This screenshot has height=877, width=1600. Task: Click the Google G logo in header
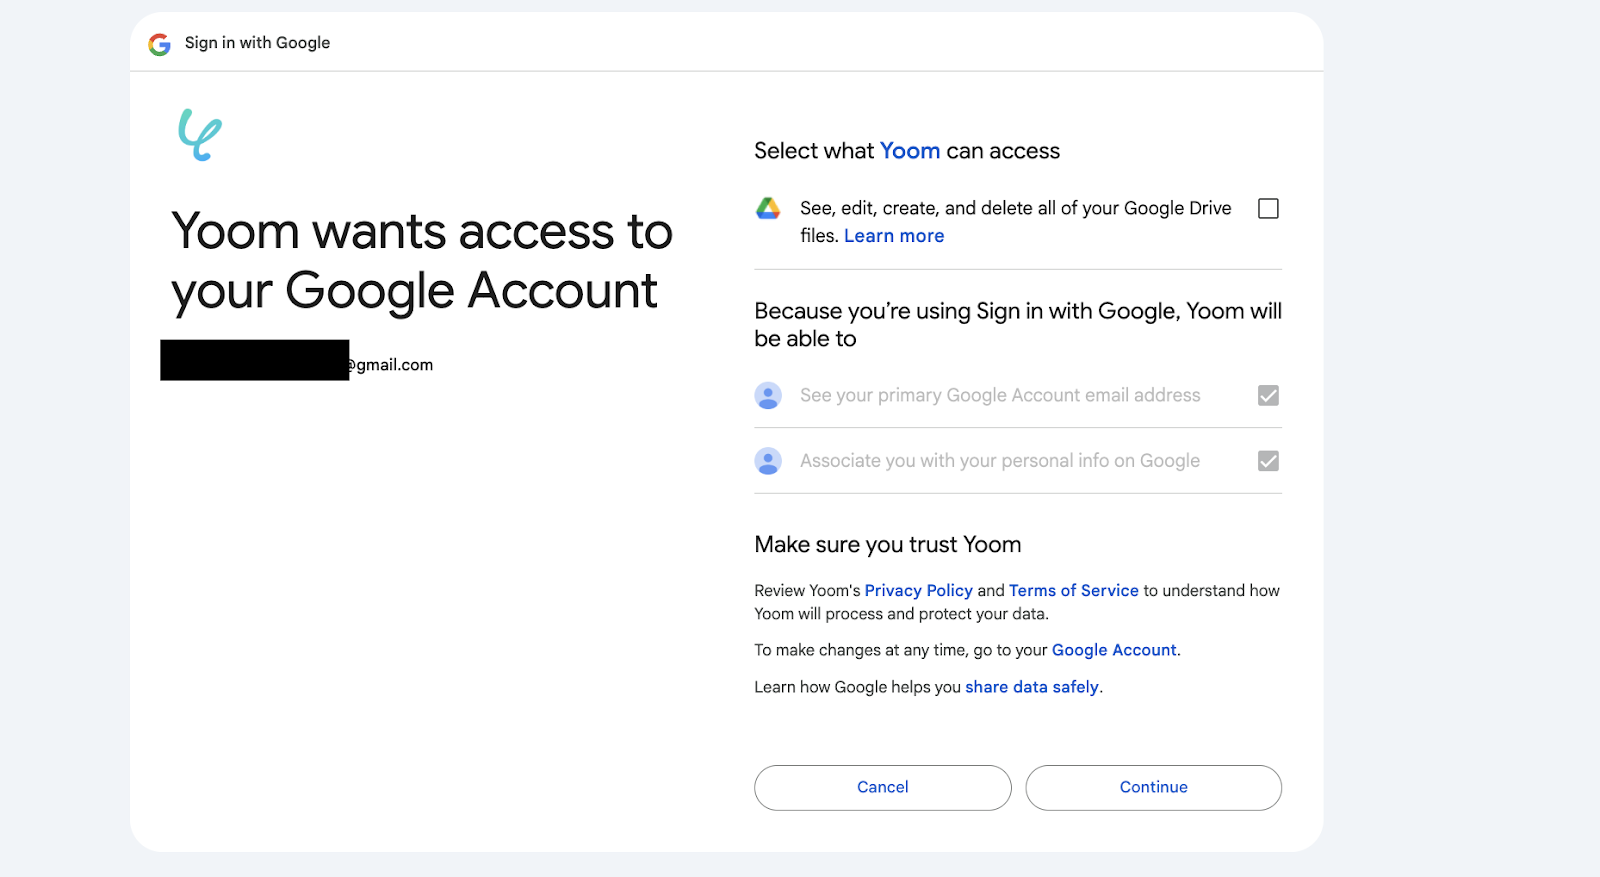click(159, 44)
